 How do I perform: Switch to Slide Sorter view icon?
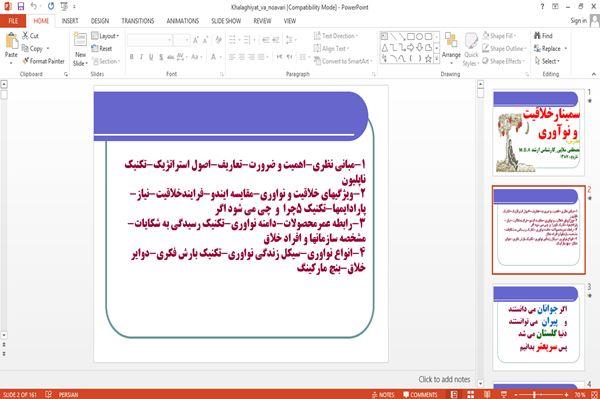pyautogui.click(x=471, y=394)
